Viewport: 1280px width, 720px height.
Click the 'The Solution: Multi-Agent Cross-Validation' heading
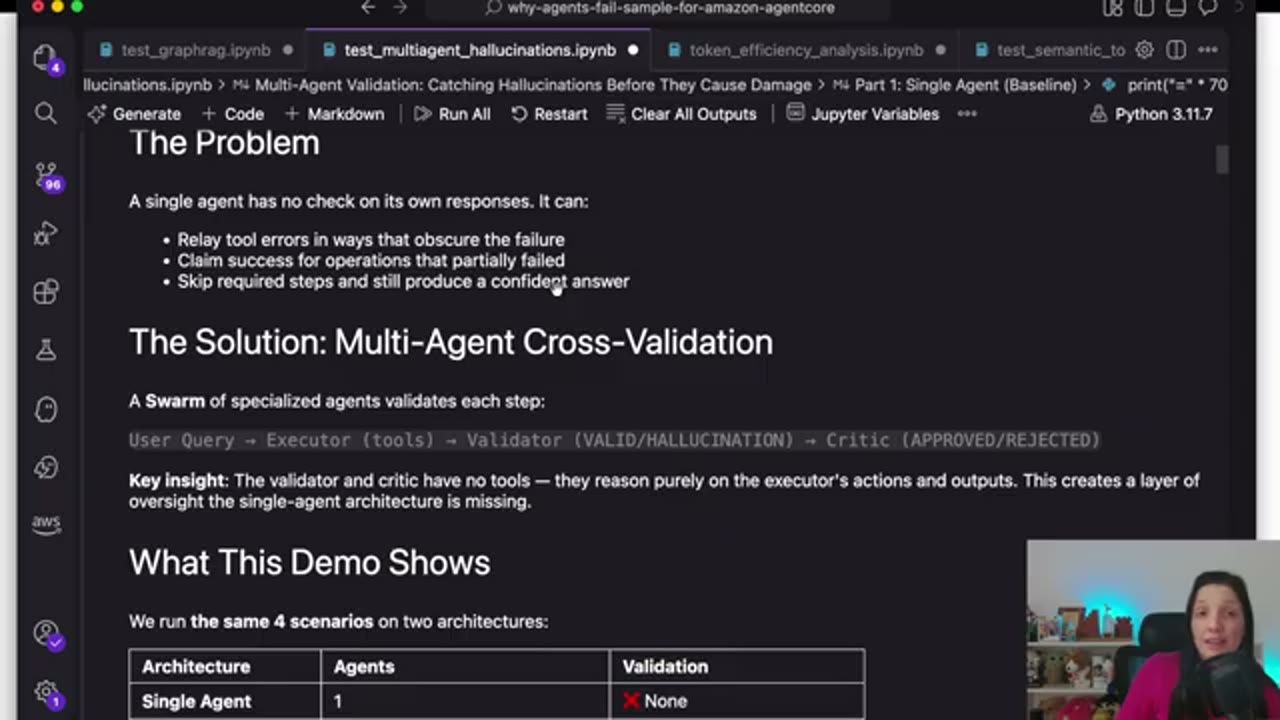tap(451, 342)
